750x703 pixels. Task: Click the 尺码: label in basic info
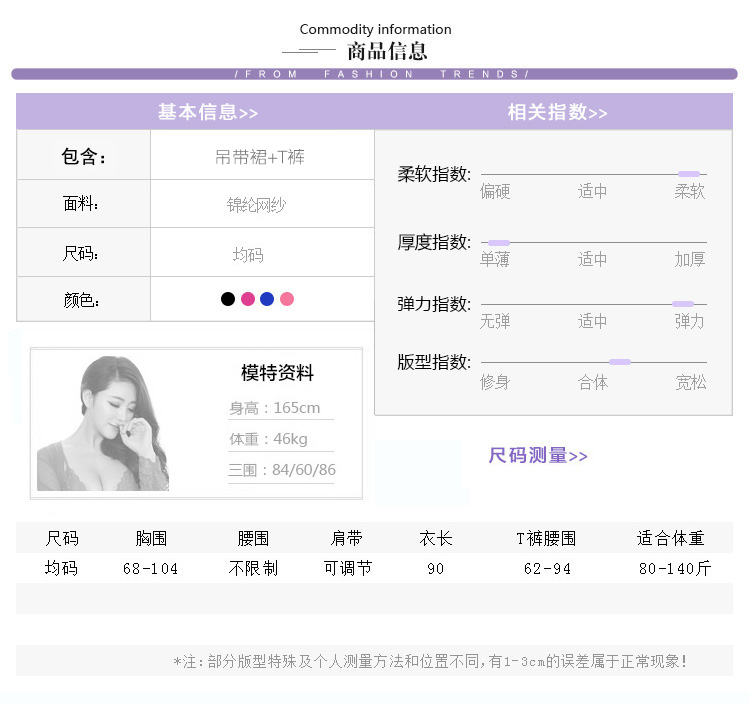click(x=80, y=253)
